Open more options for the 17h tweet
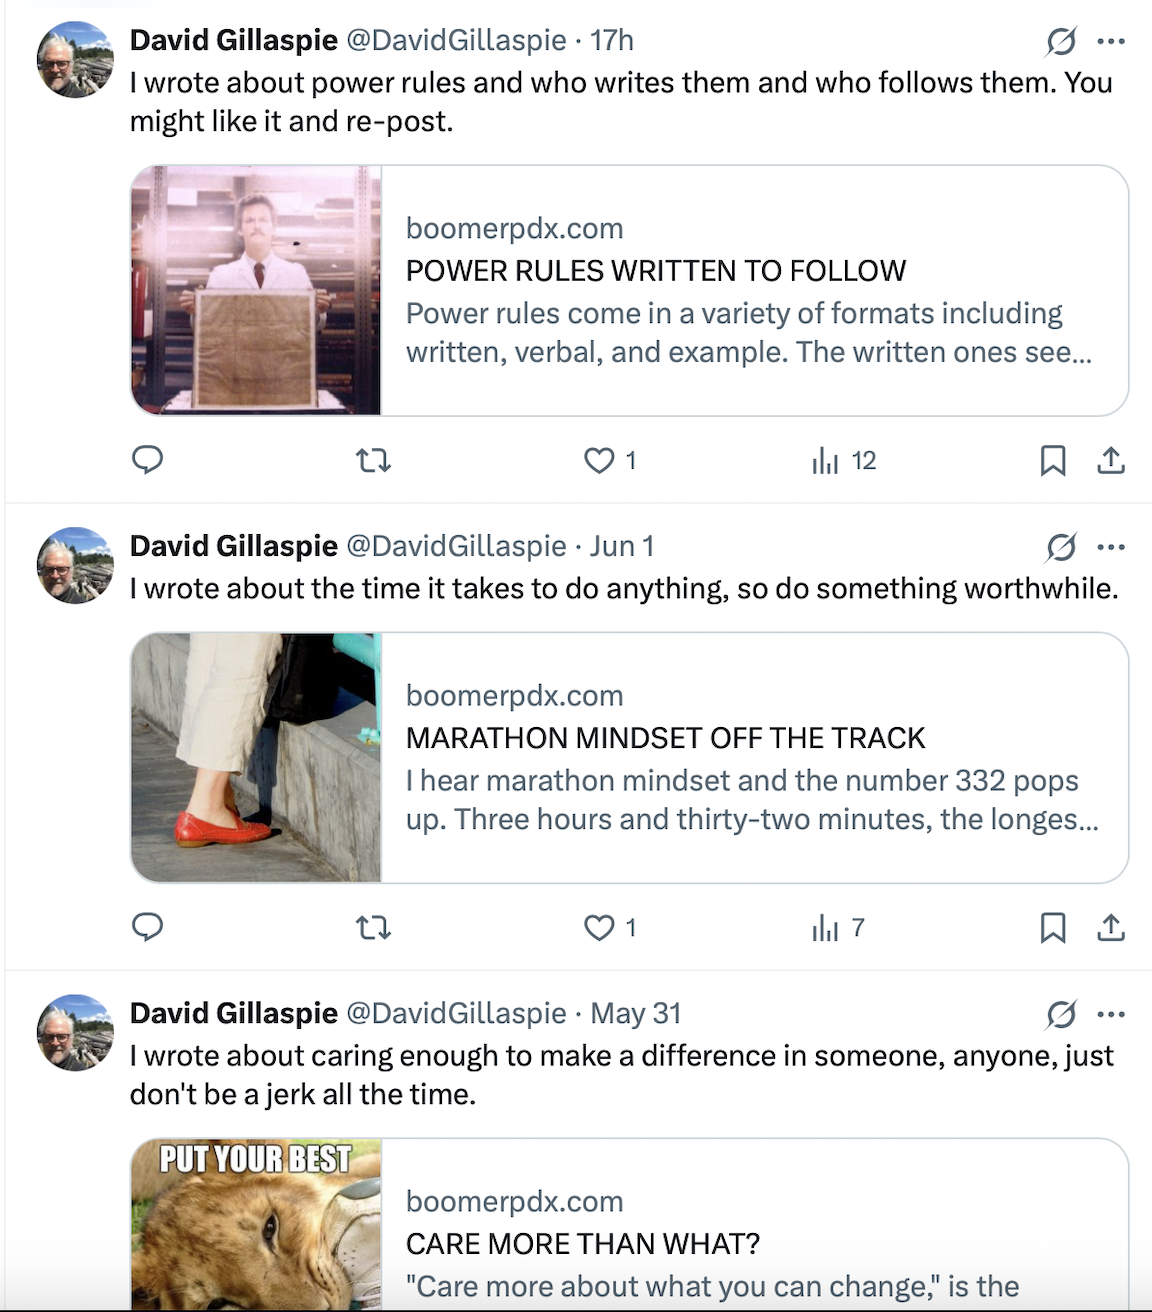 [1111, 41]
